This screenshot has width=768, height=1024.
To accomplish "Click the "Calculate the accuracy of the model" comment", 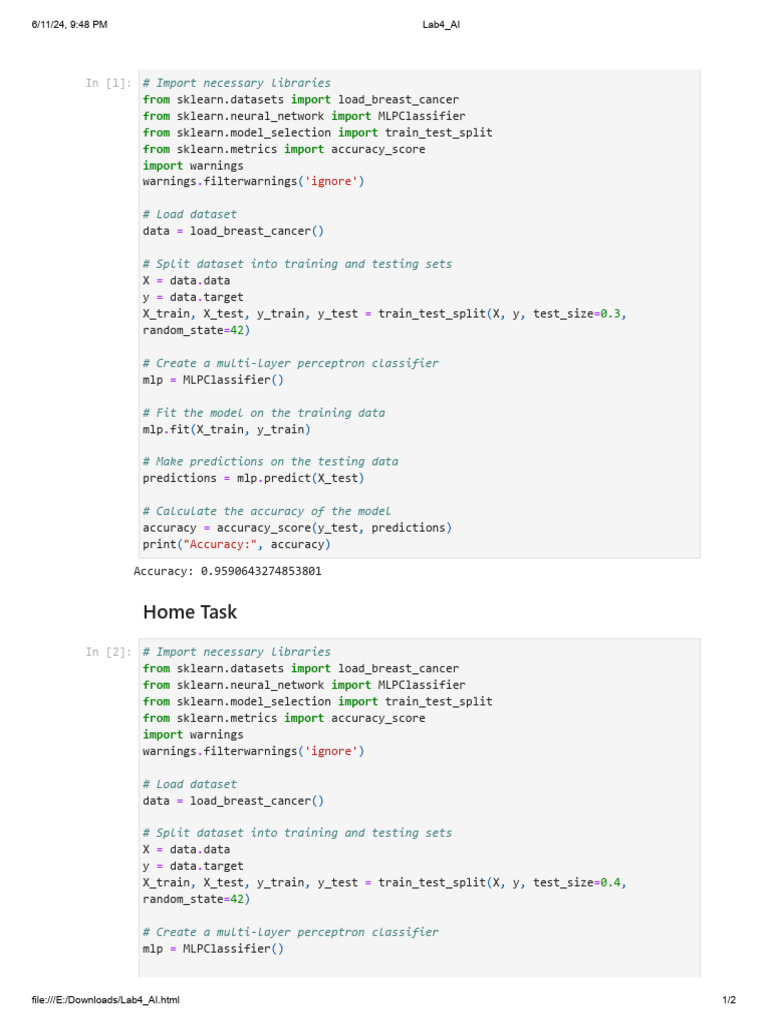I will [x=267, y=511].
